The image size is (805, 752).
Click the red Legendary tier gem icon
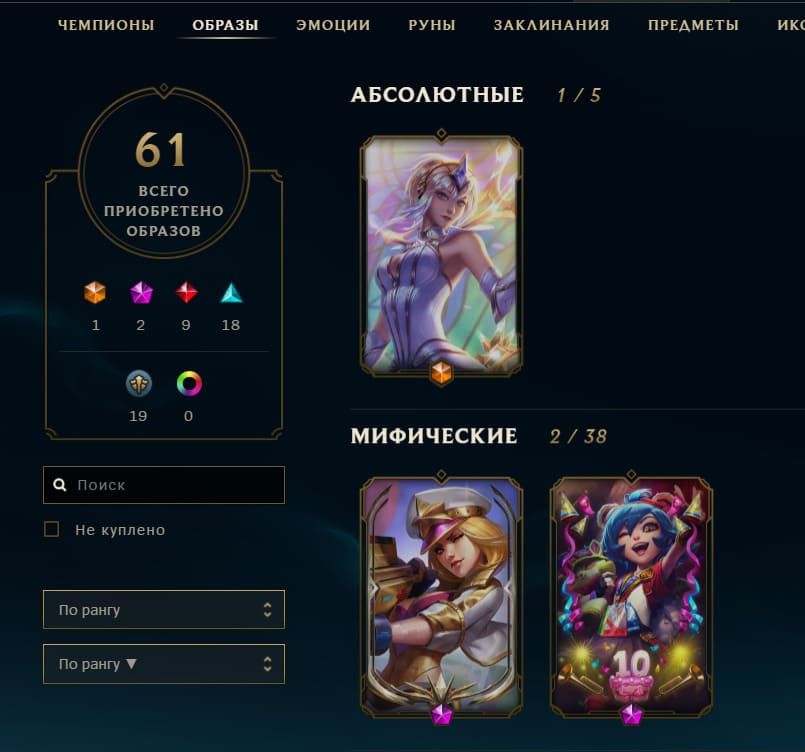coord(186,293)
